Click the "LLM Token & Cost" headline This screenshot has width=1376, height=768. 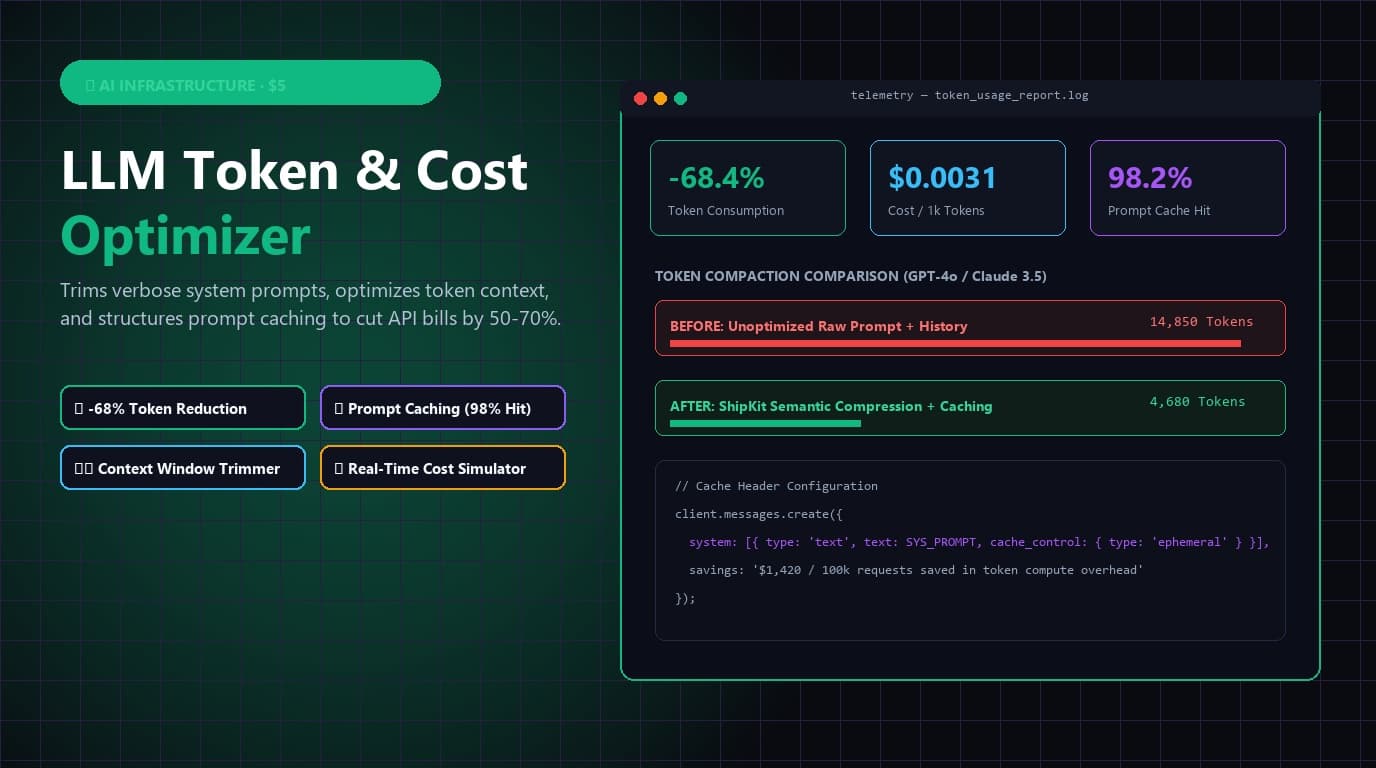pos(294,171)
